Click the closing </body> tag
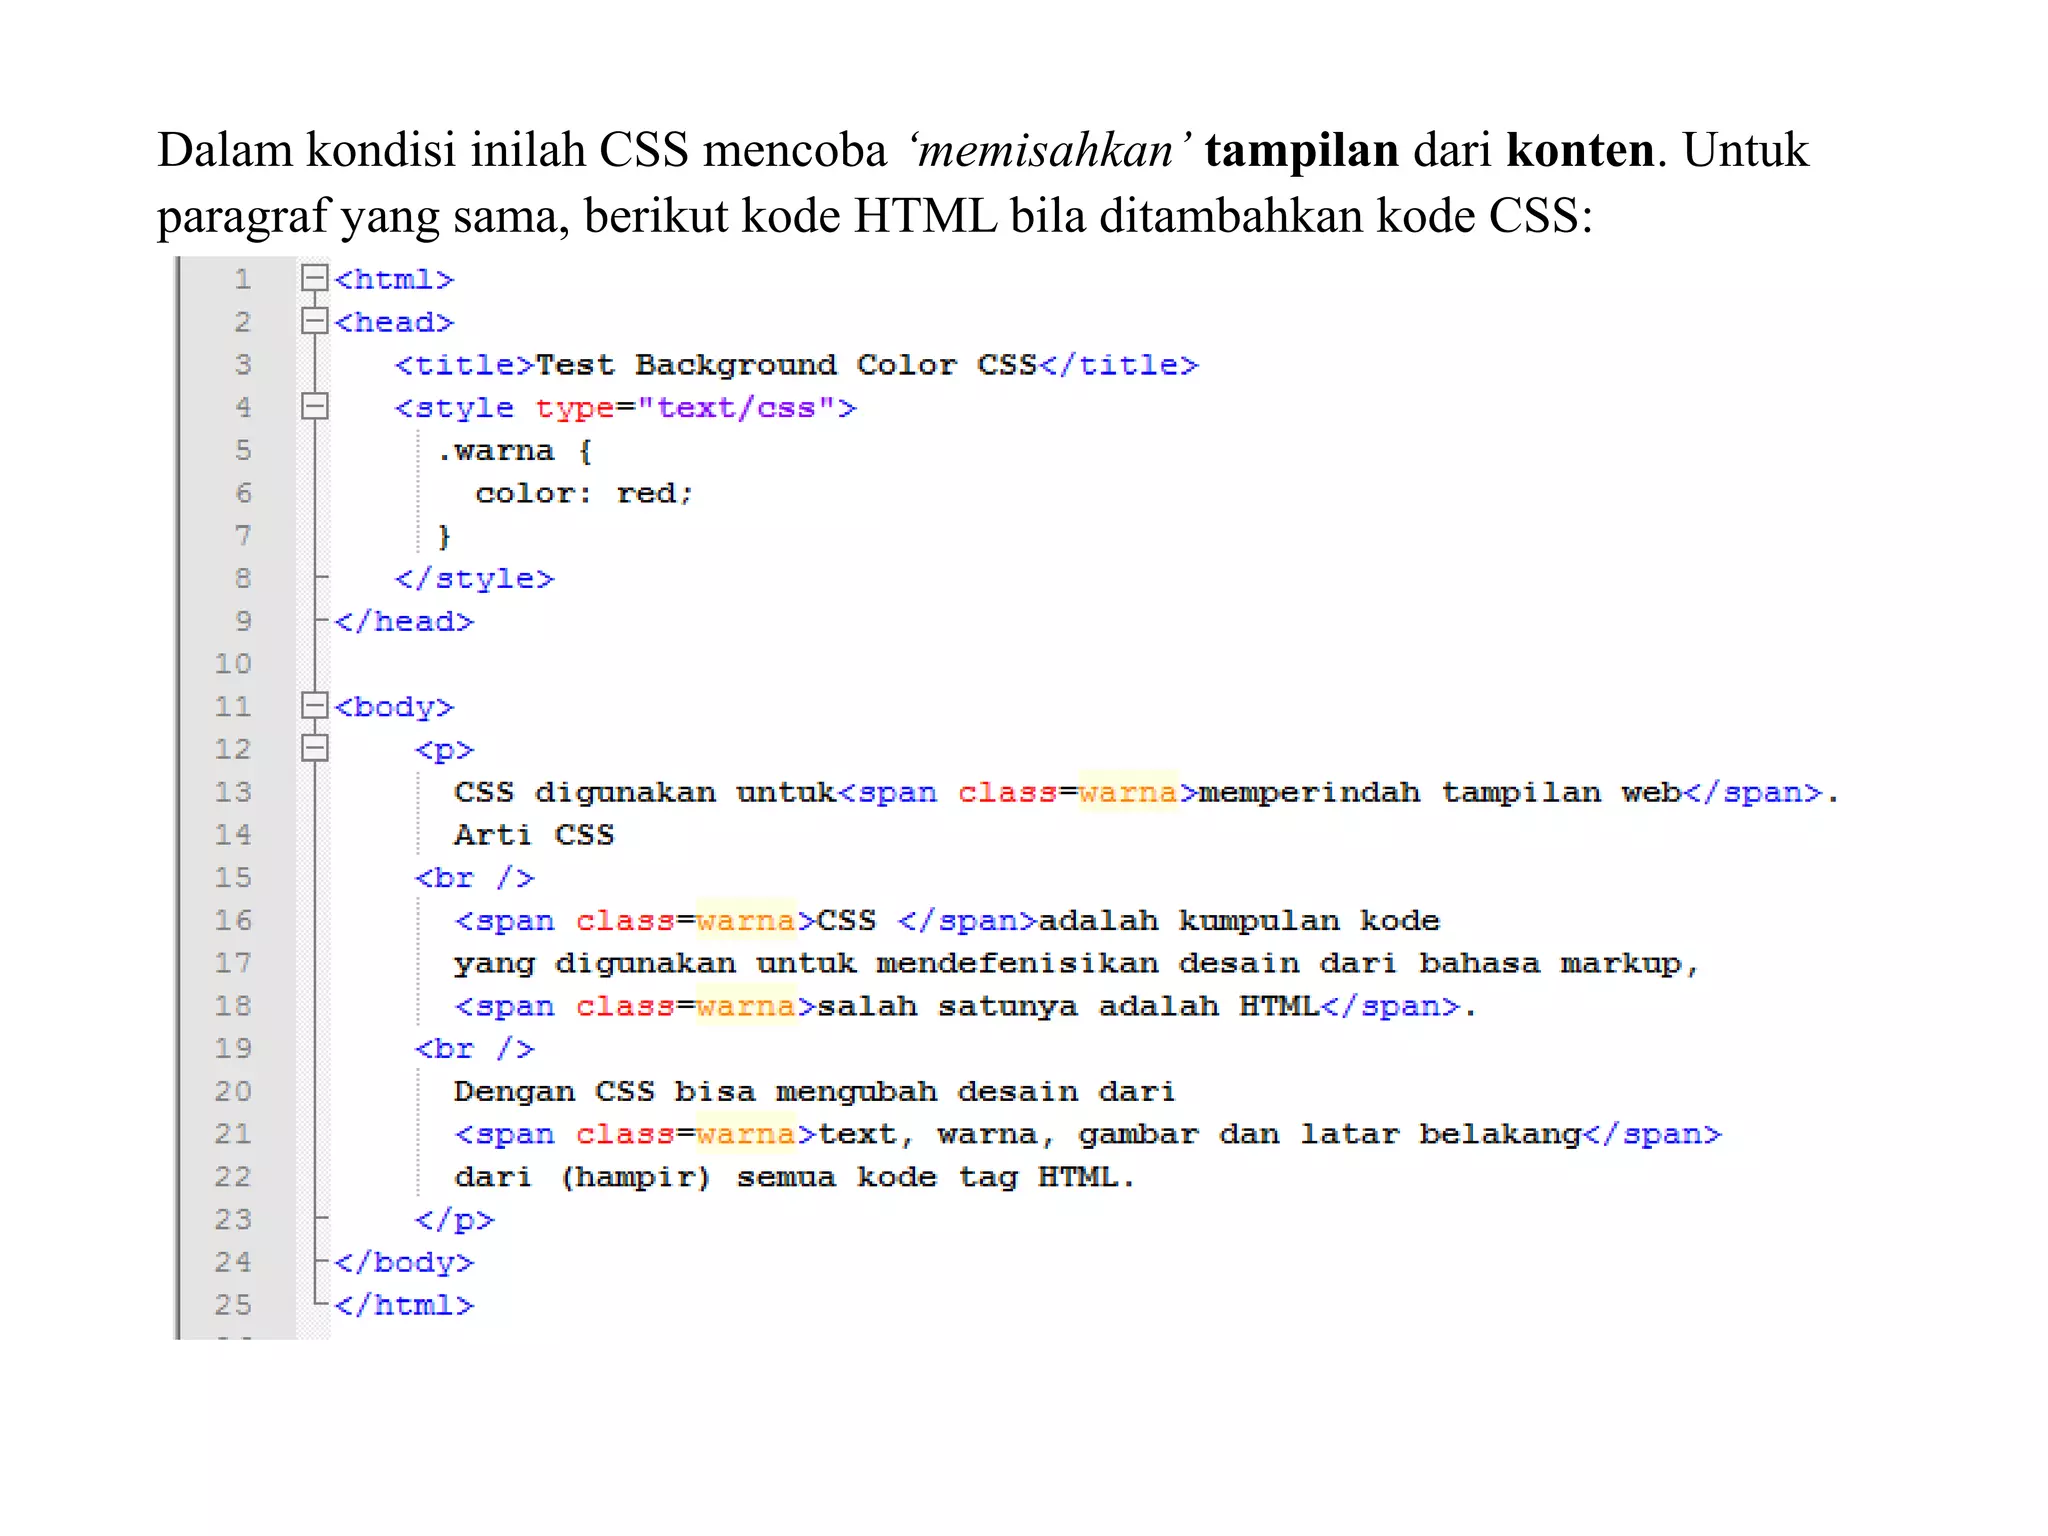Image resolution: width=2048 pixels, height=1536 pixels. (x=404, y=1263)
